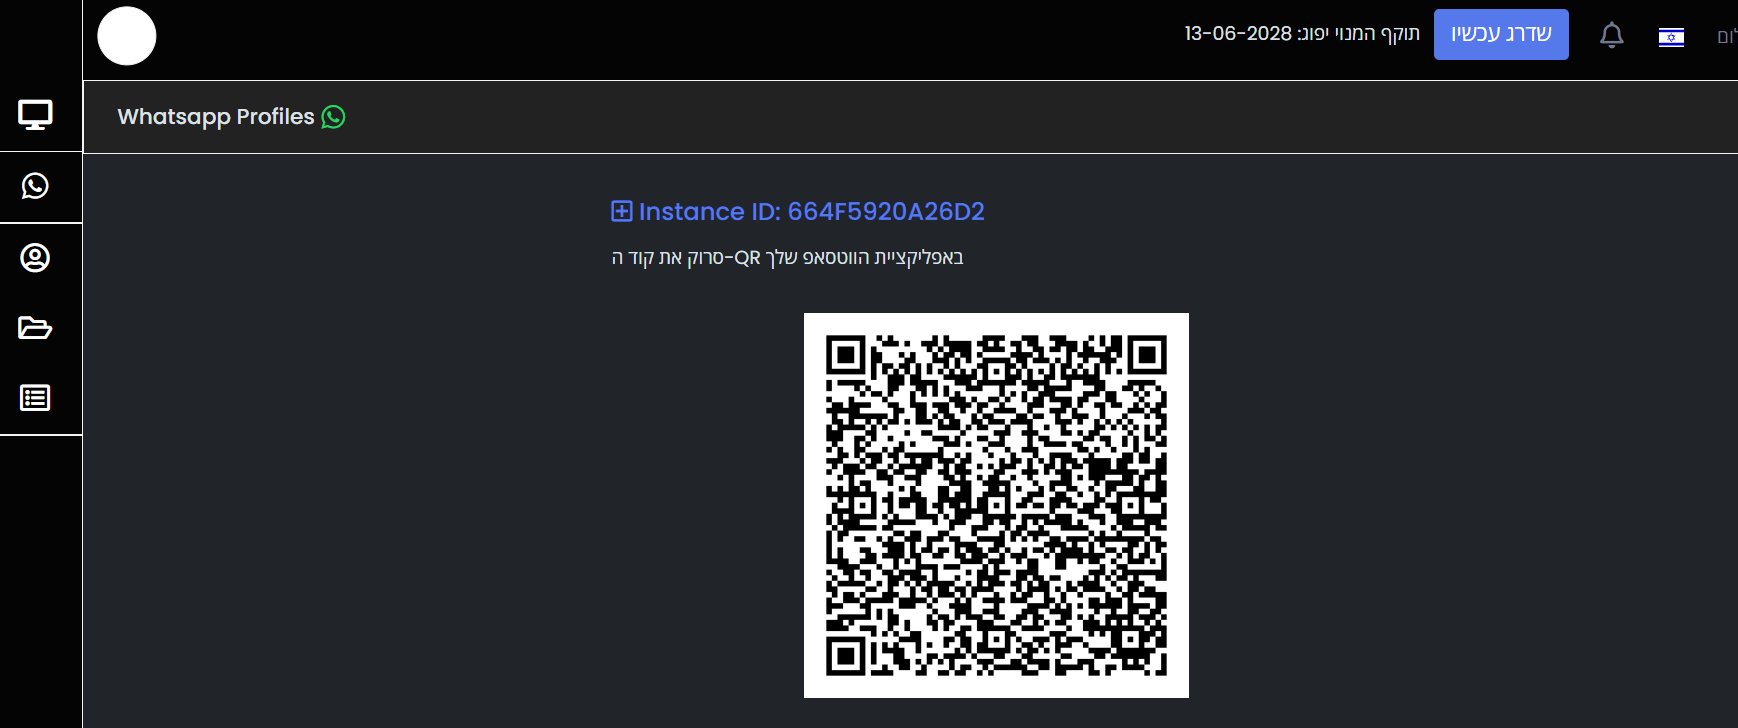Click the "Instance ID:" label text

710,211
